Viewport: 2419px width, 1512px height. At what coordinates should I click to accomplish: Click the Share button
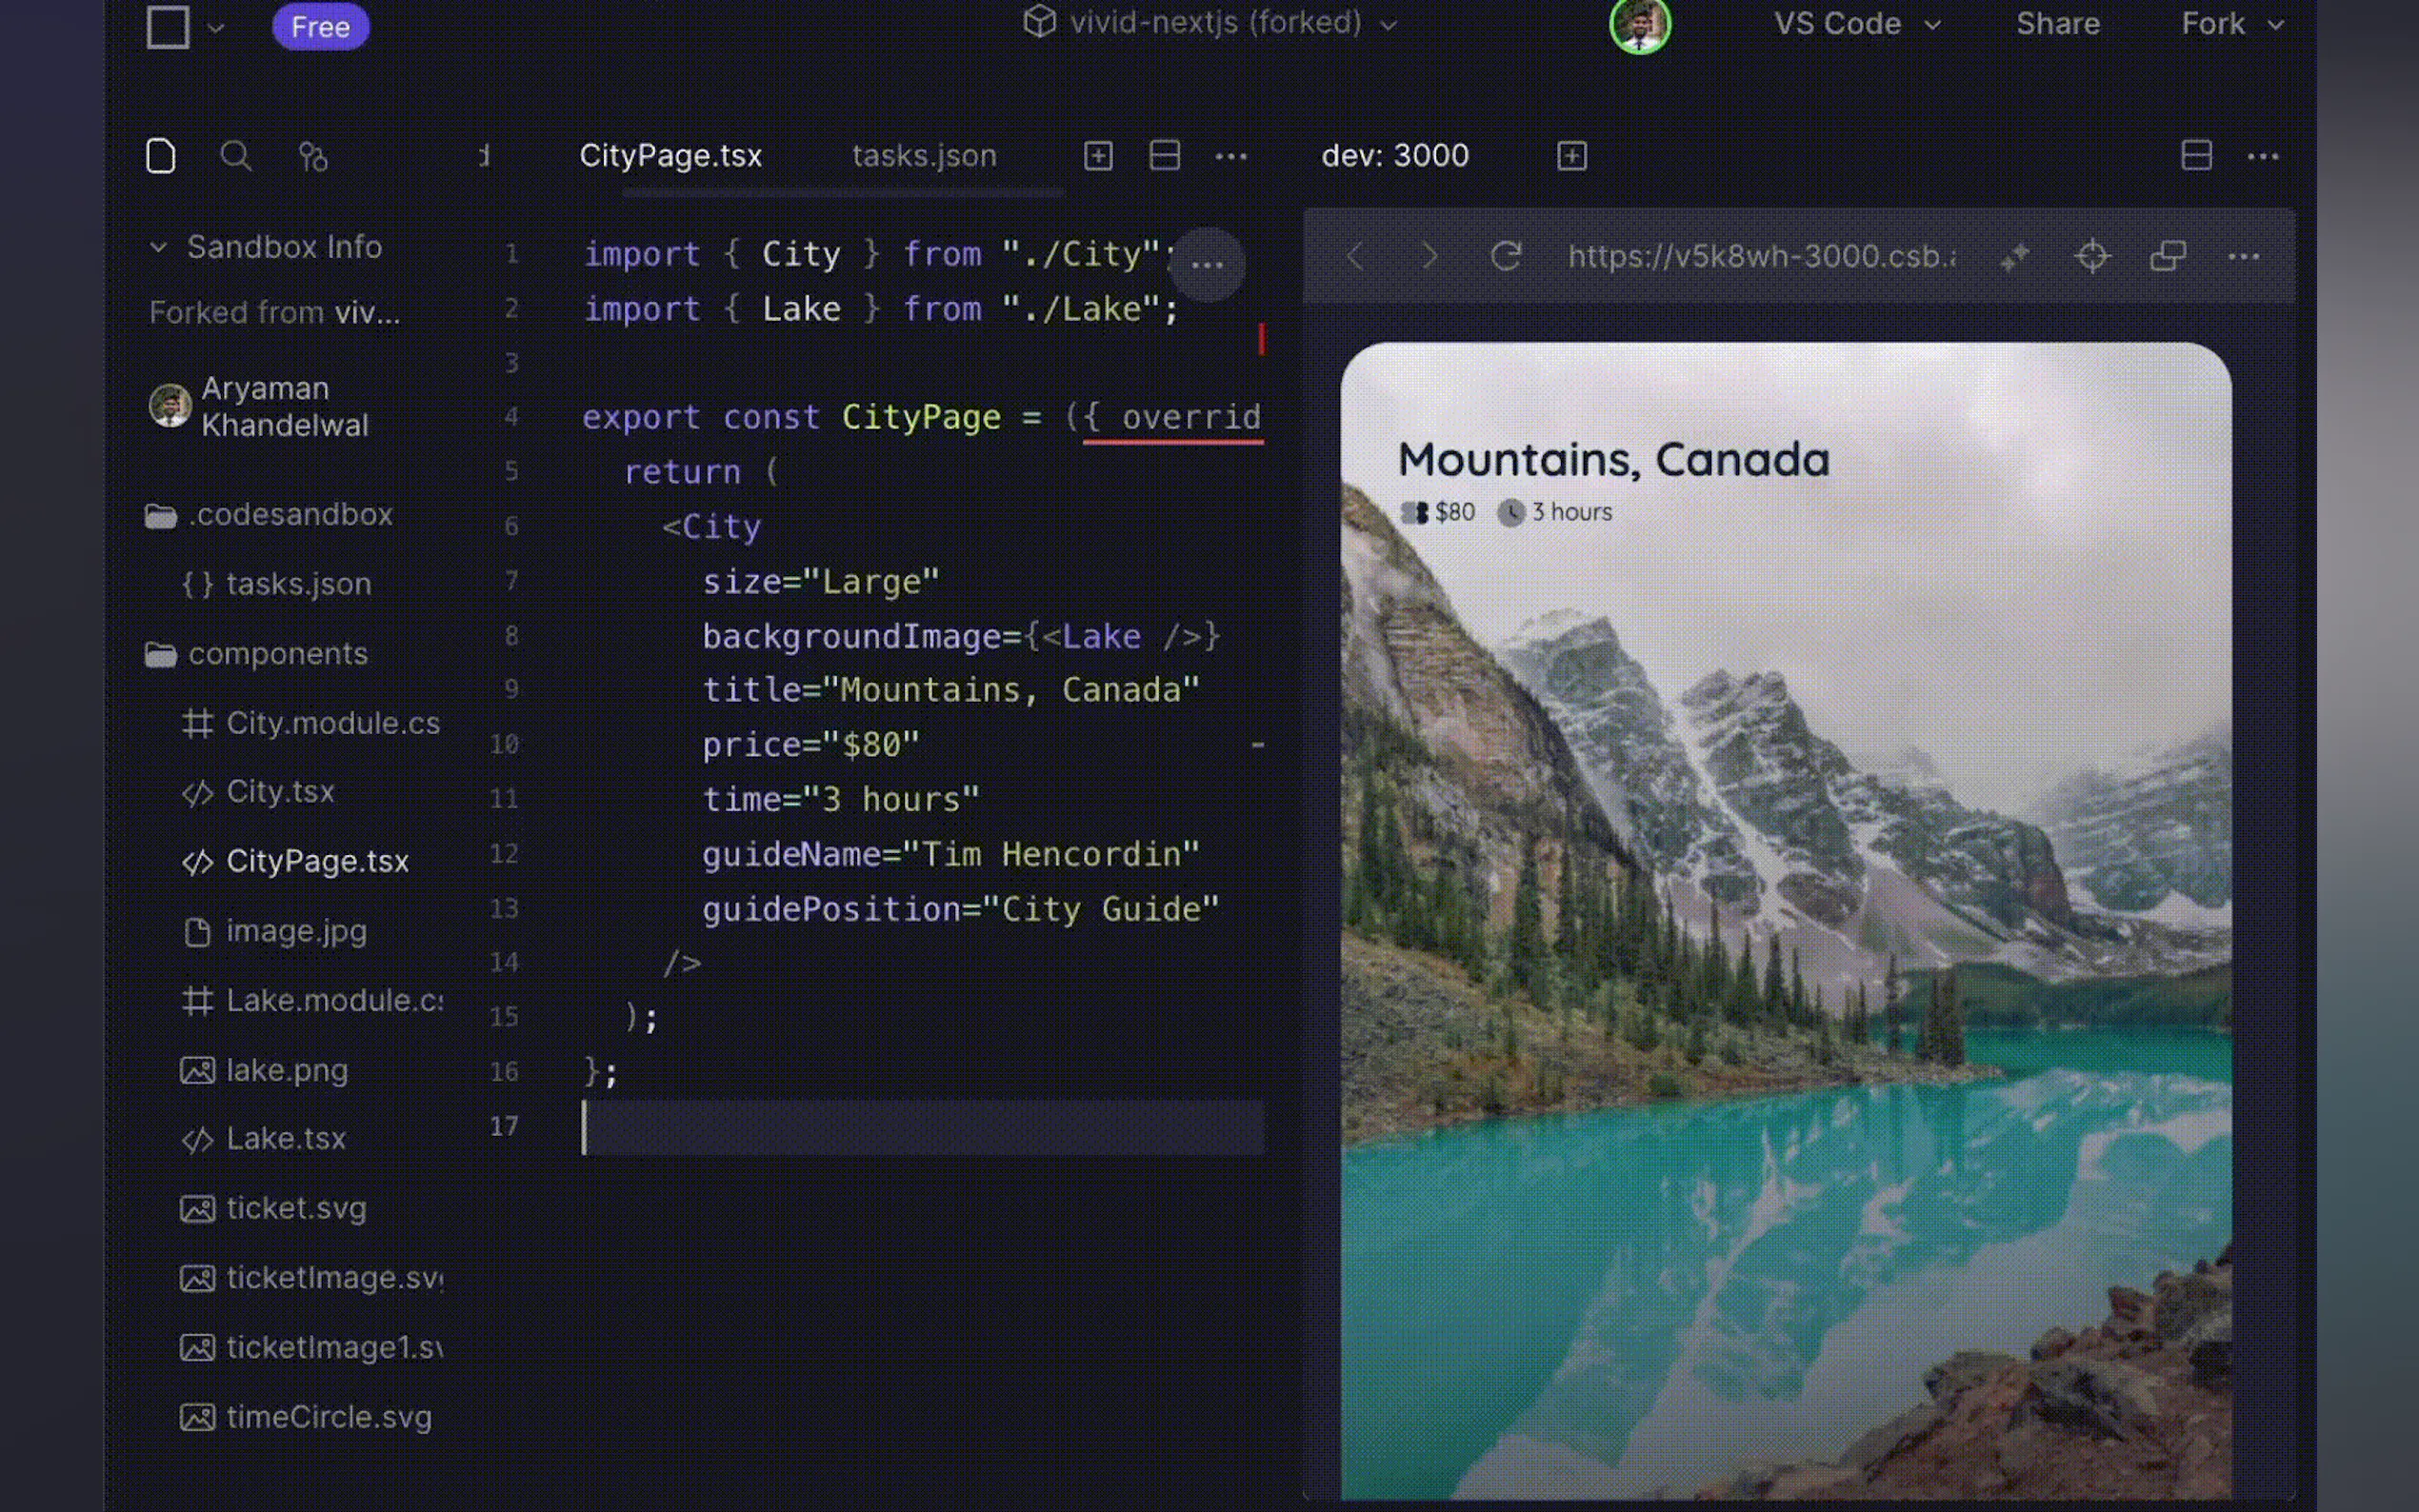pos(2057,24)
